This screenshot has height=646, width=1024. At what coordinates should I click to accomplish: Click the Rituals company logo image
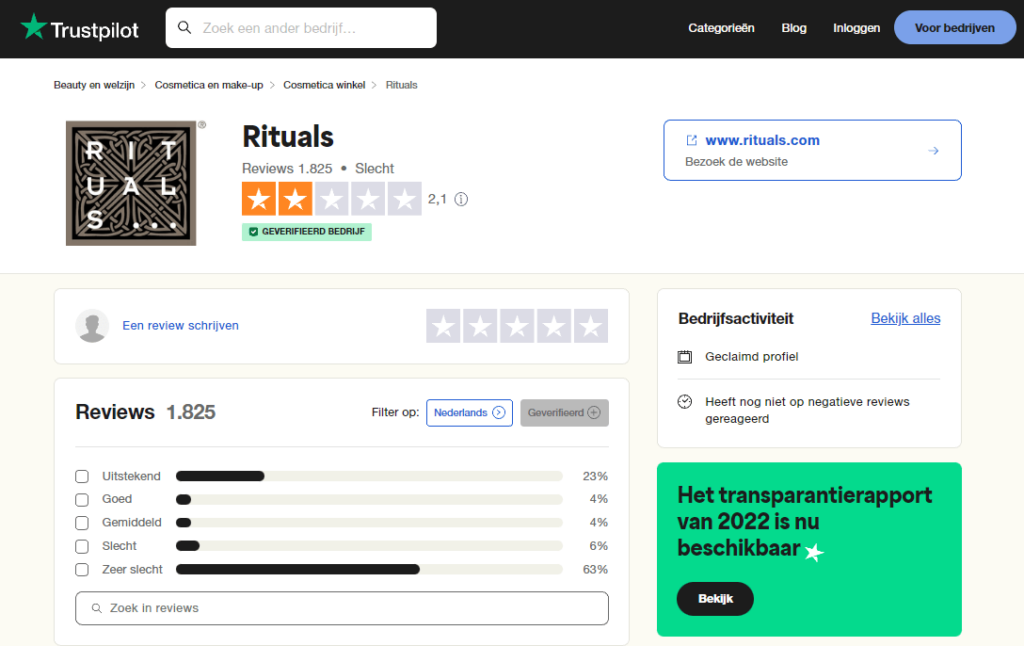[131, 183]
